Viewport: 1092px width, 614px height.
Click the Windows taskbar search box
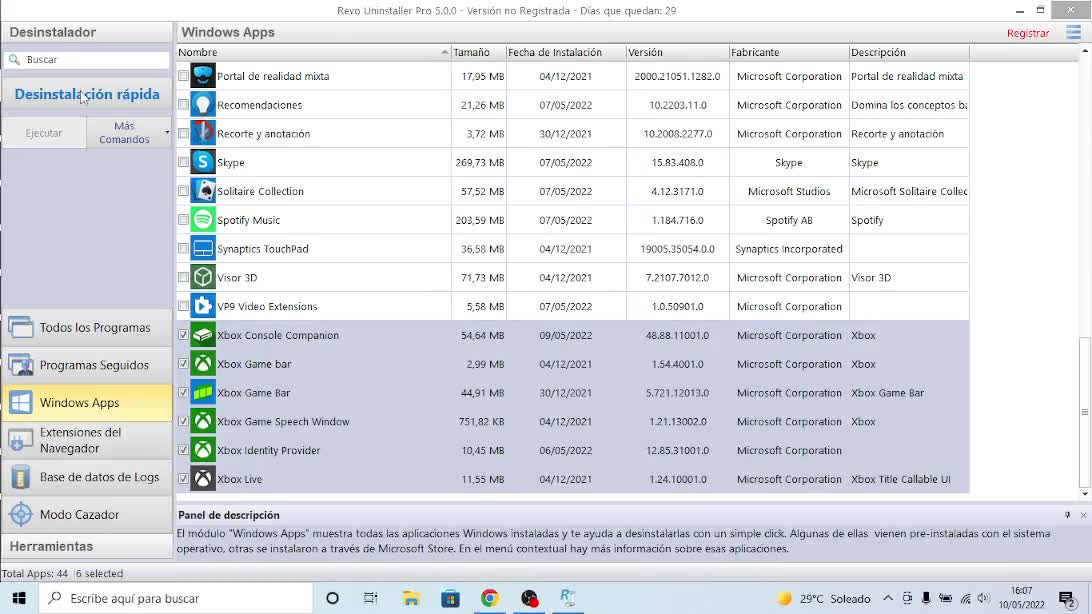176,598
